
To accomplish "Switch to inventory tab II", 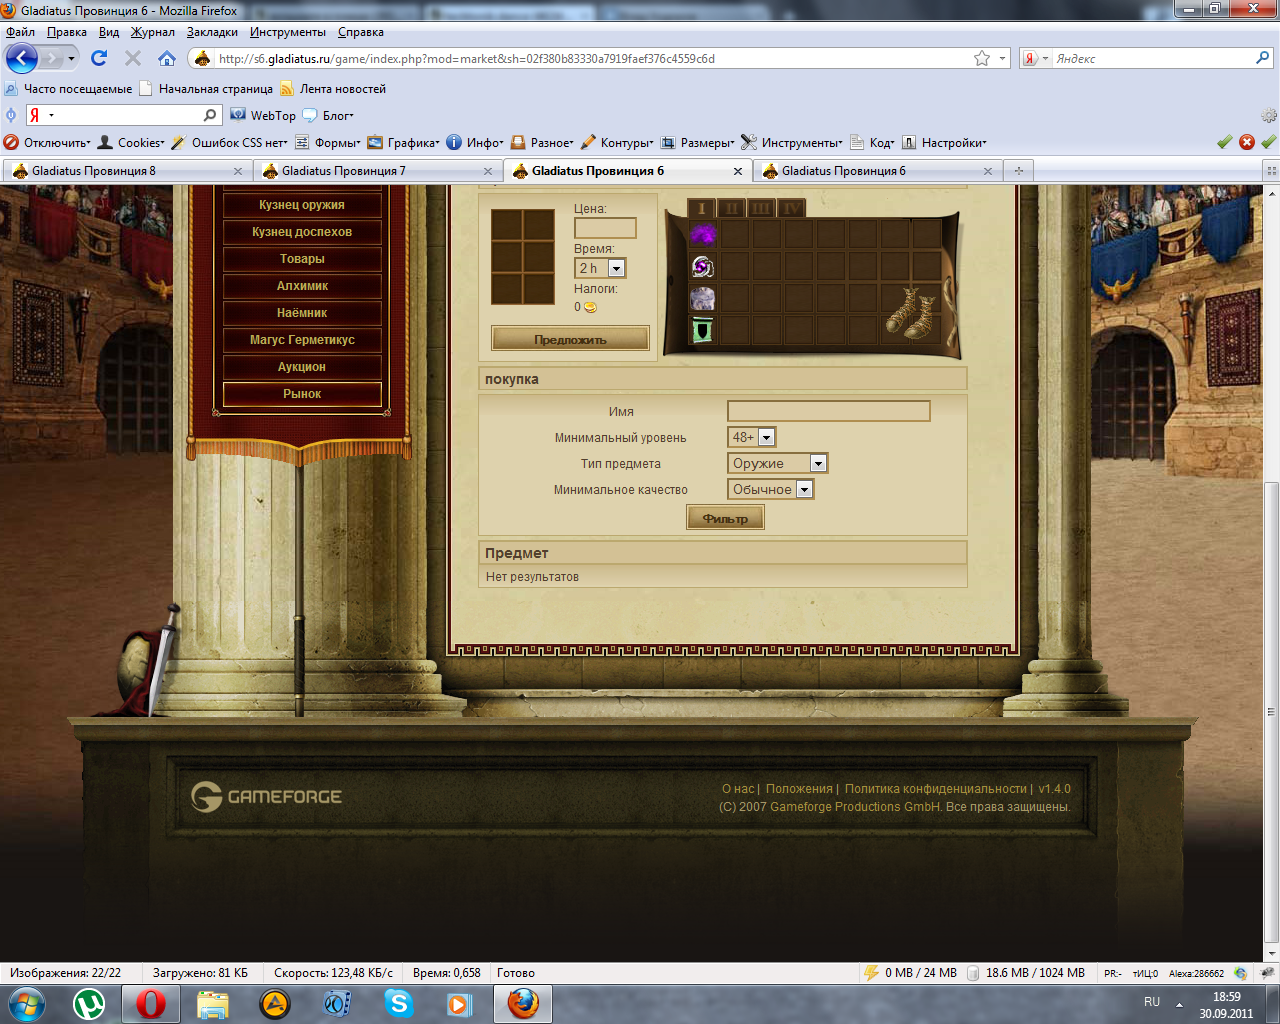I will pos(731,208).
